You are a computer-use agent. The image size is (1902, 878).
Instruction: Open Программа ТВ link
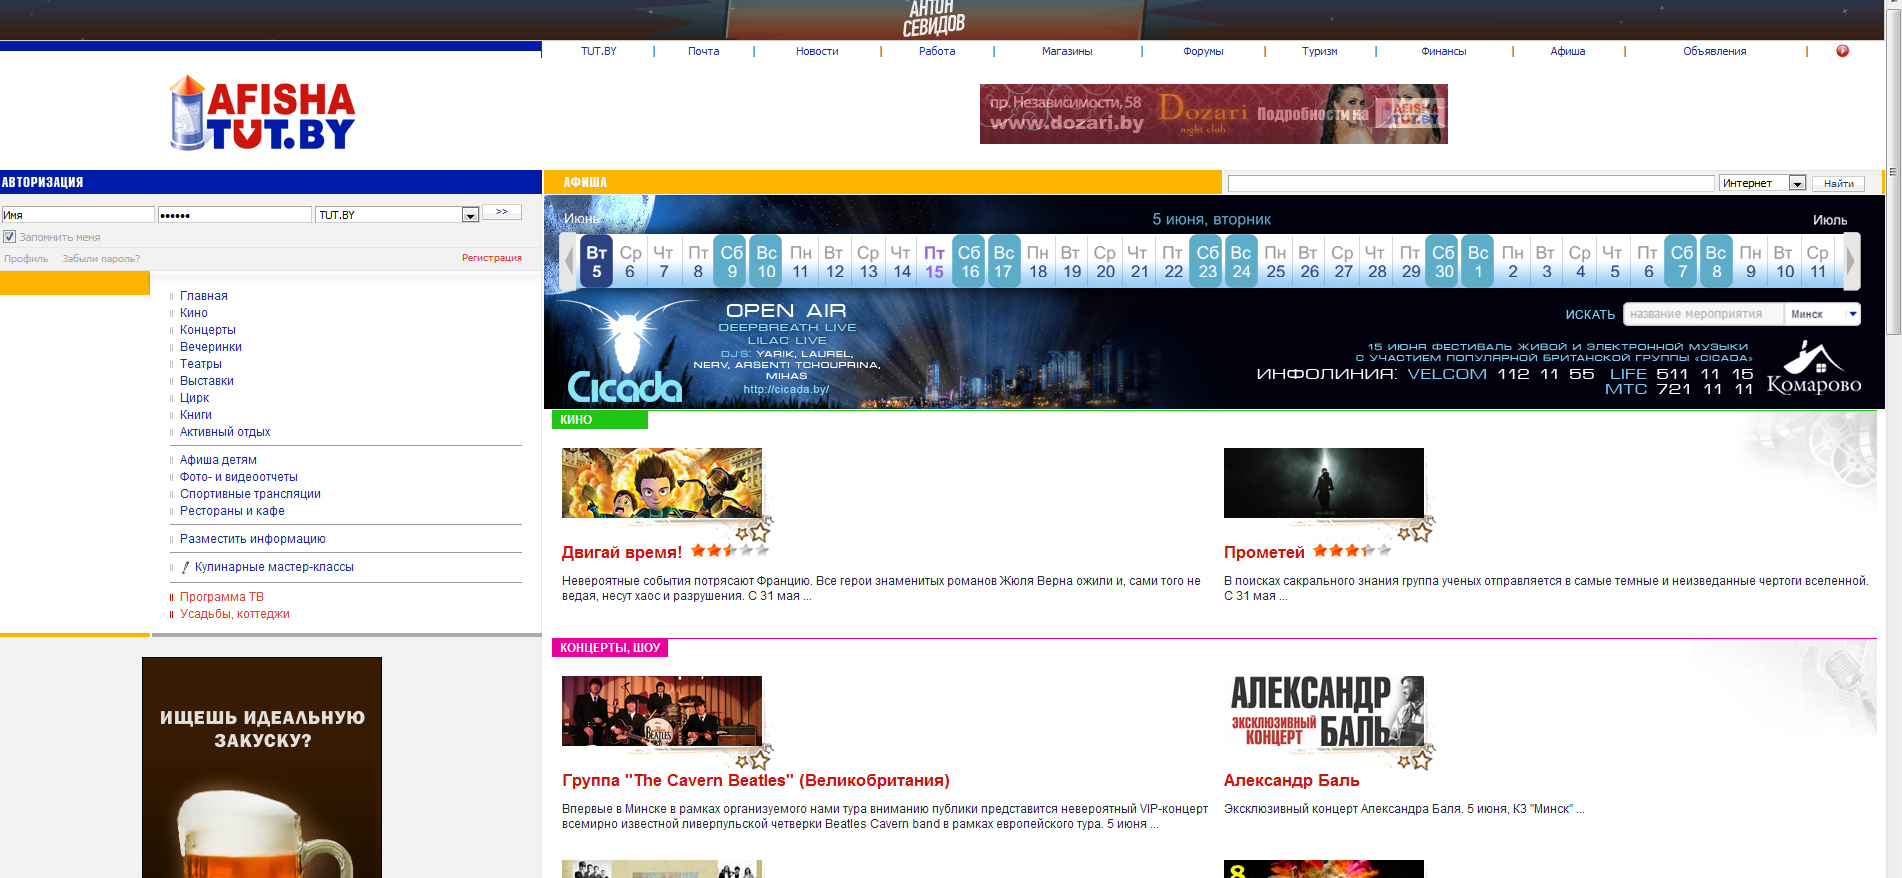click(222, 597)
